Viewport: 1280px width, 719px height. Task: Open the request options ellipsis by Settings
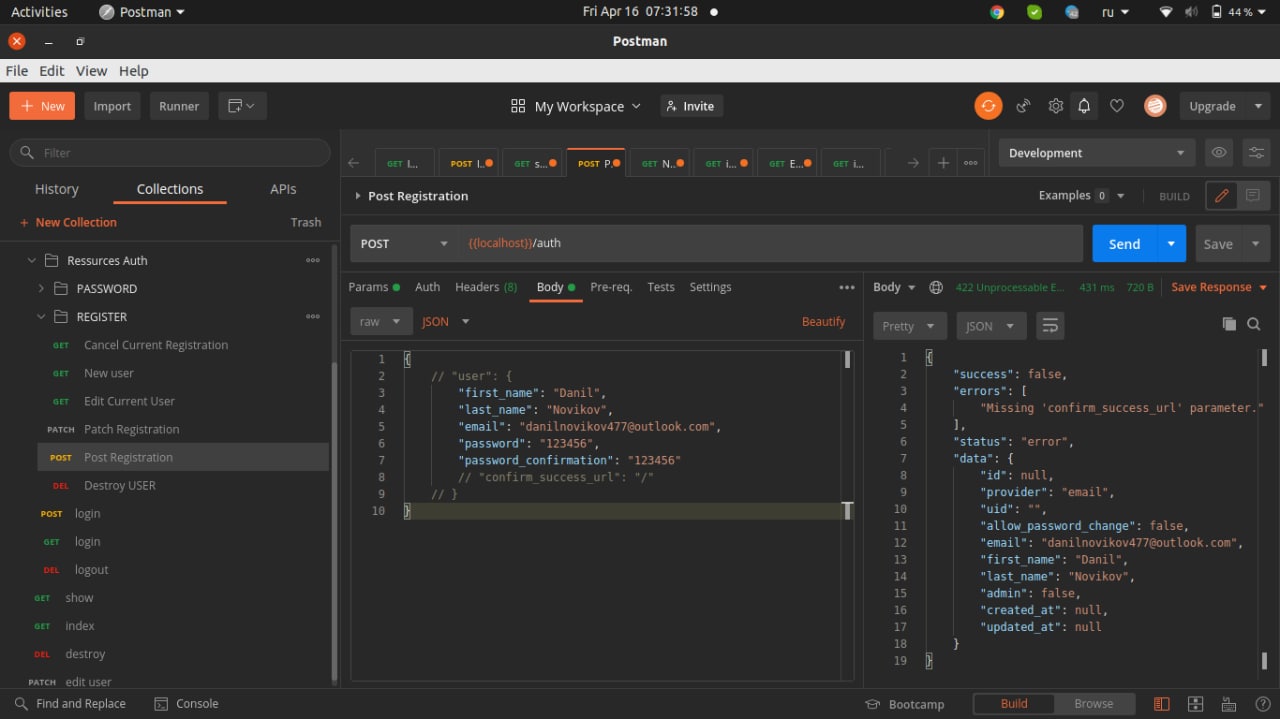[847, 288]
